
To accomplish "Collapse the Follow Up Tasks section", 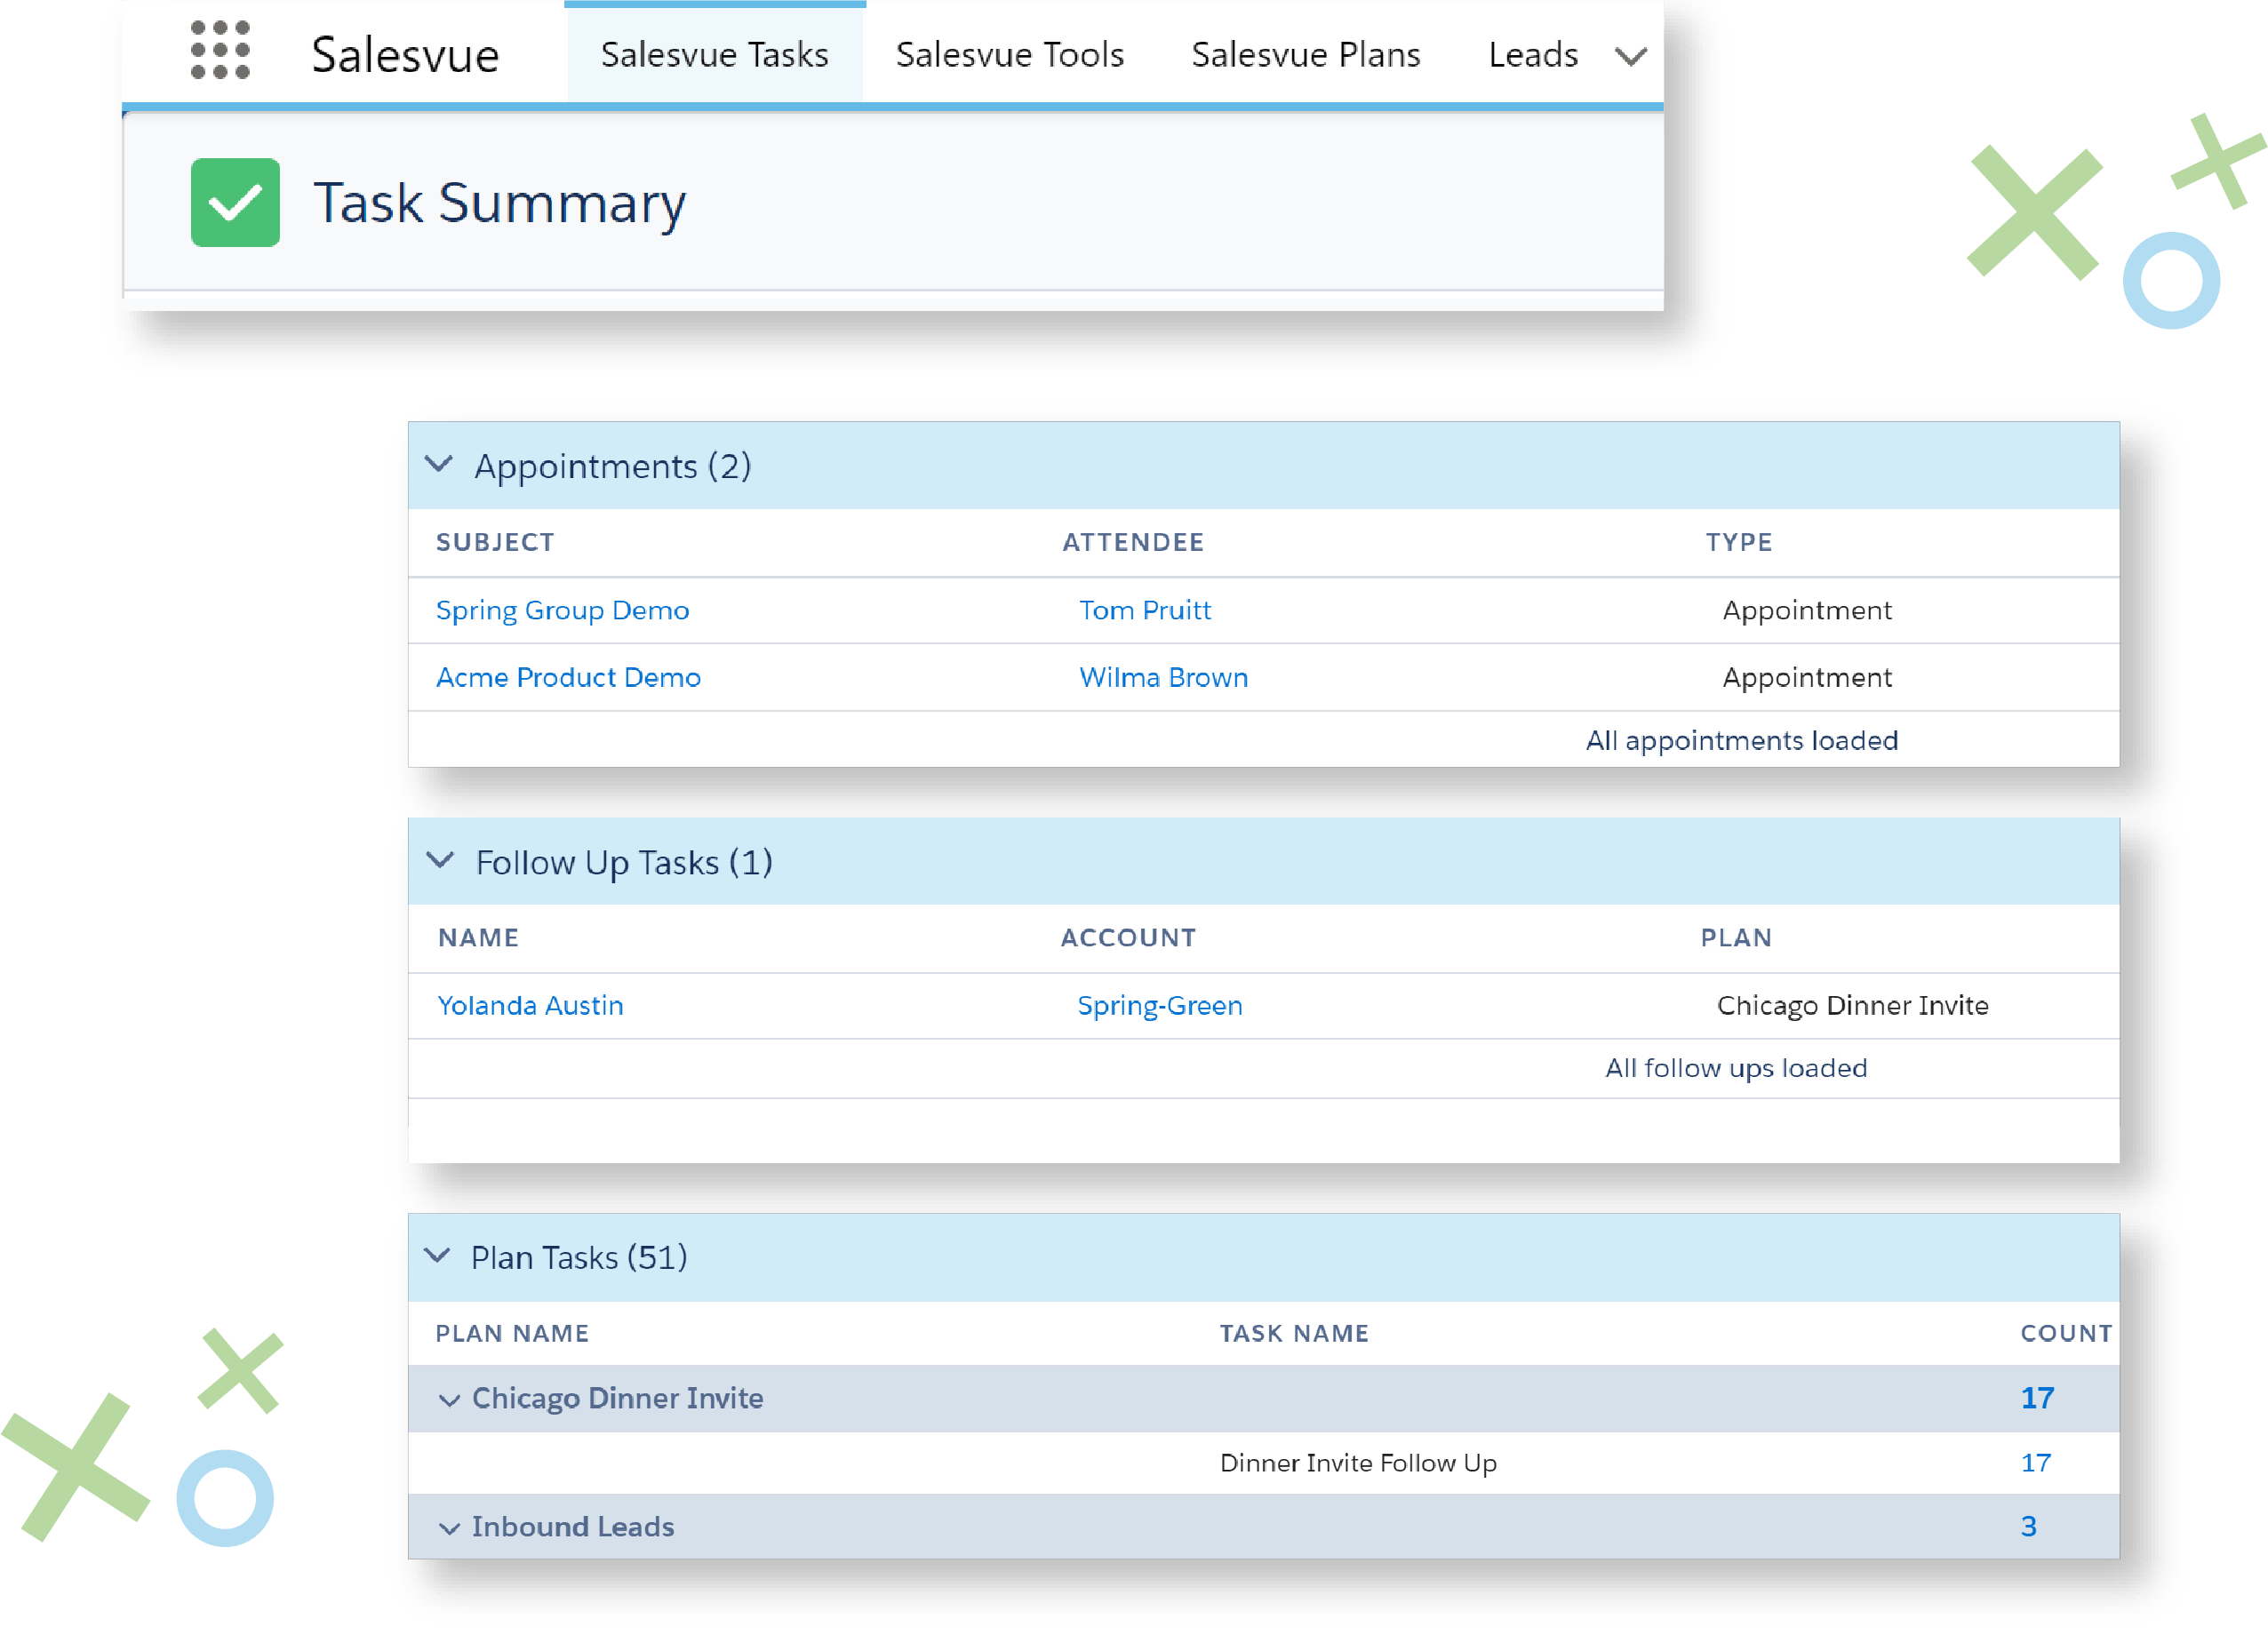I will (x=440, y=860).
